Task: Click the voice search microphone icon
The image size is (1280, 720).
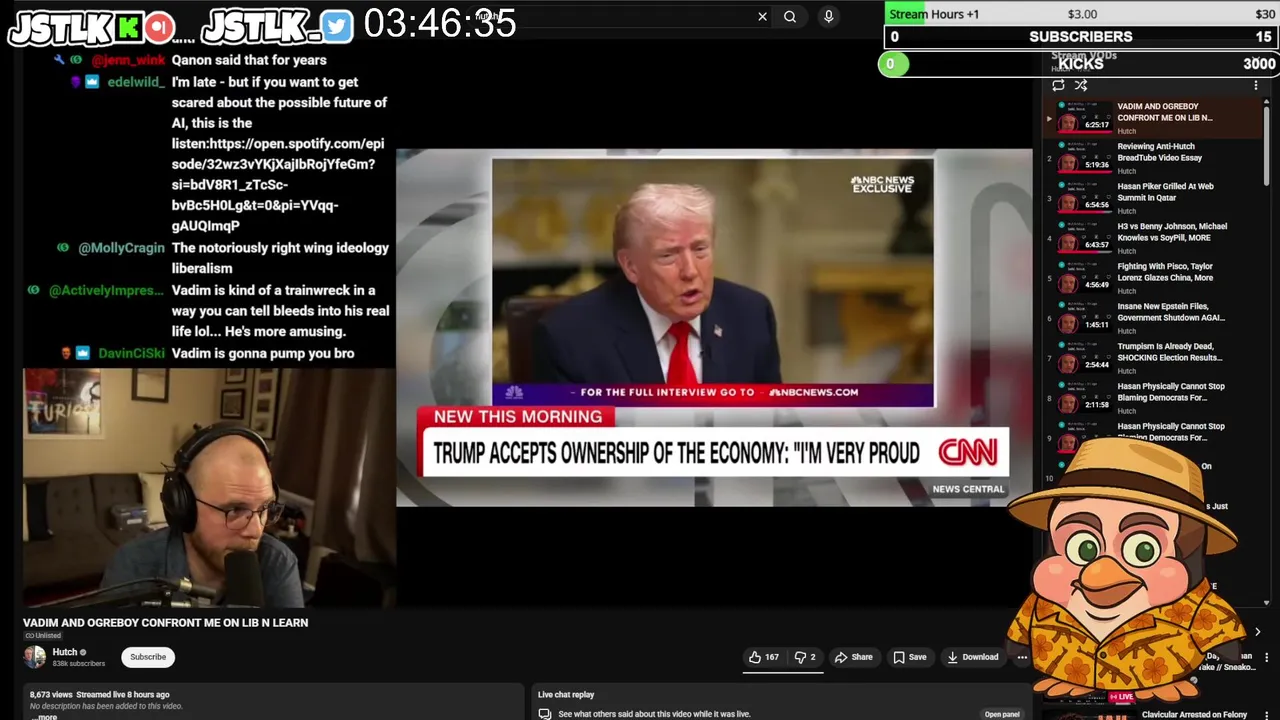Action: (828, 16)
